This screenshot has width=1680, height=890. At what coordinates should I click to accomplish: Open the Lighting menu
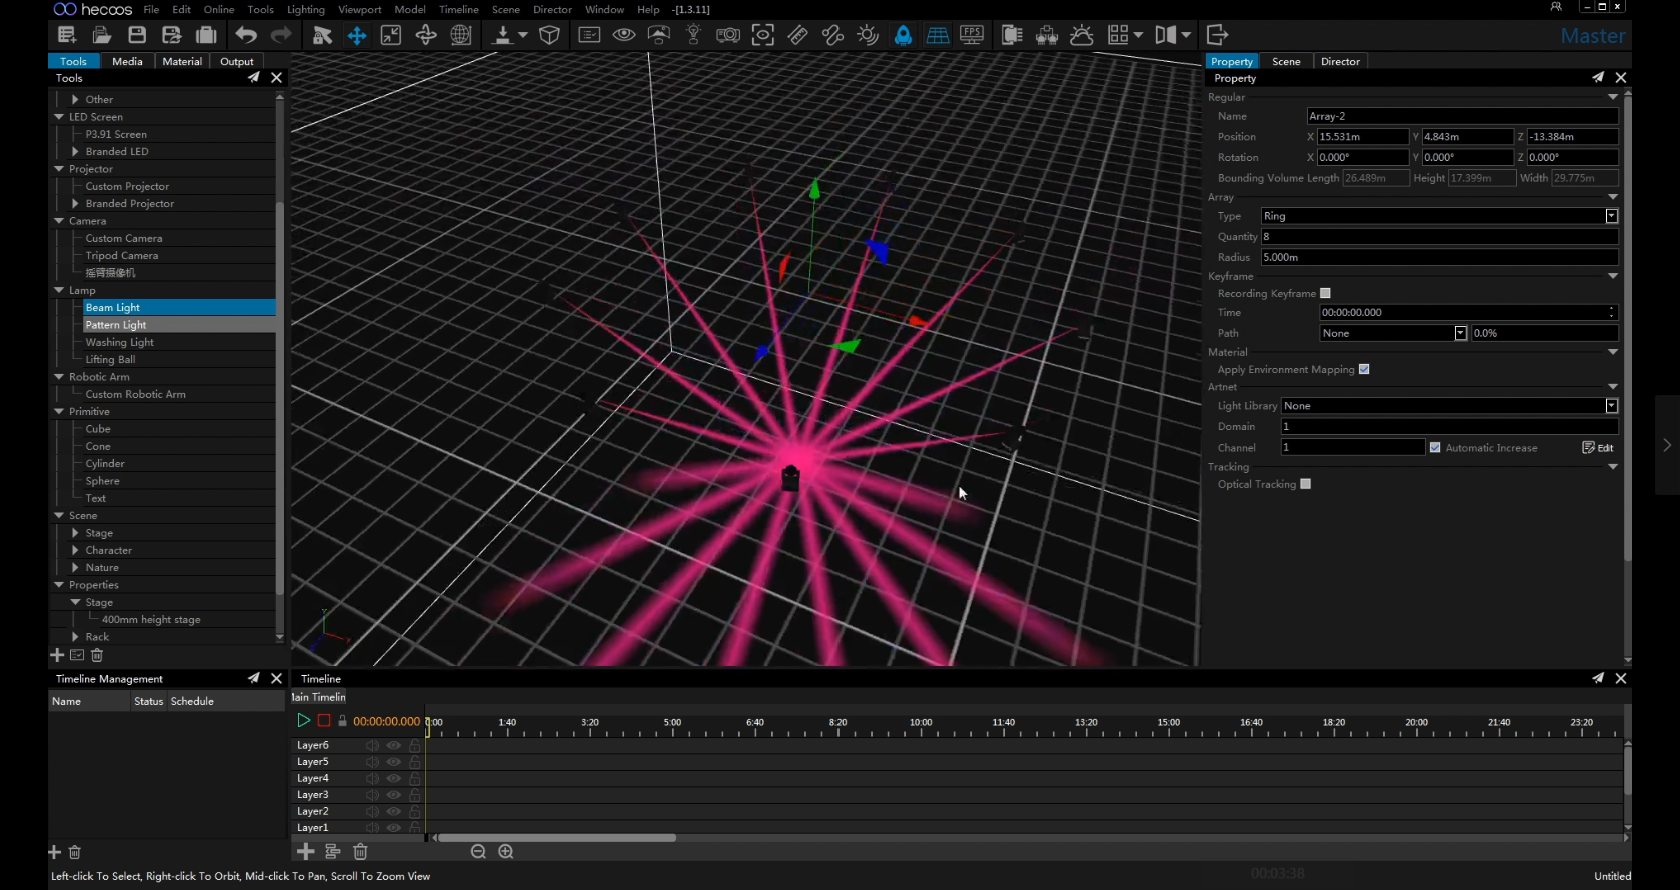pos(306,9)
